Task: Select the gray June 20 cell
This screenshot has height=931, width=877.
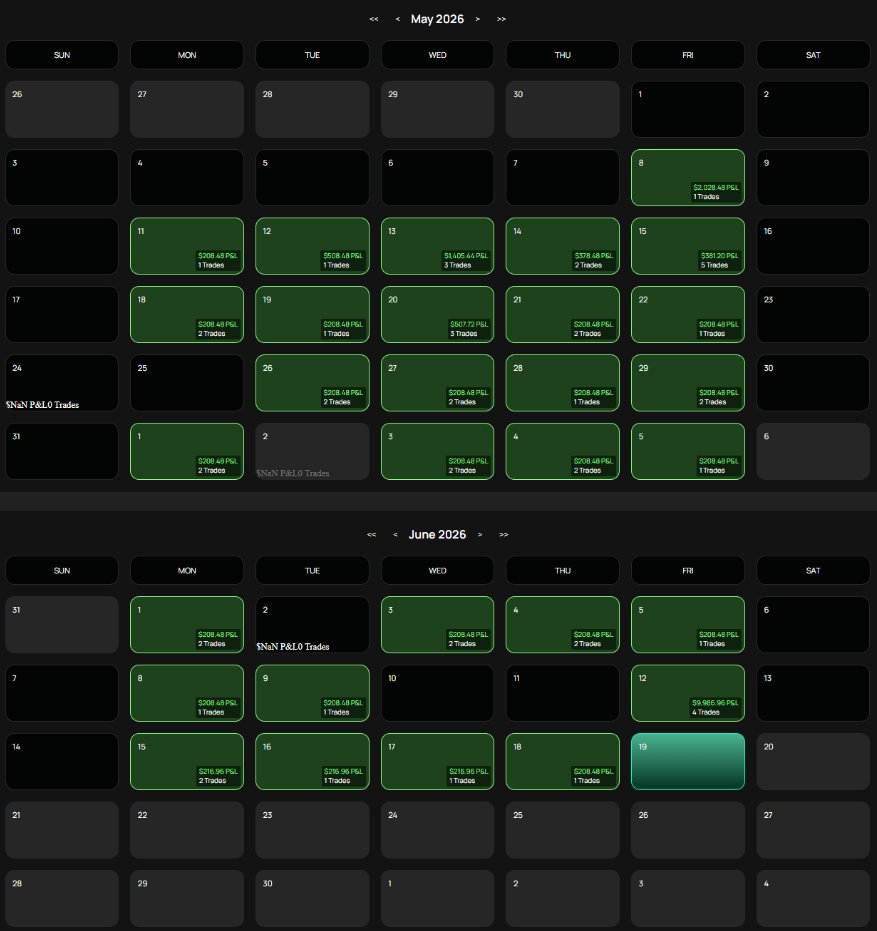Action: coord(813,762)
